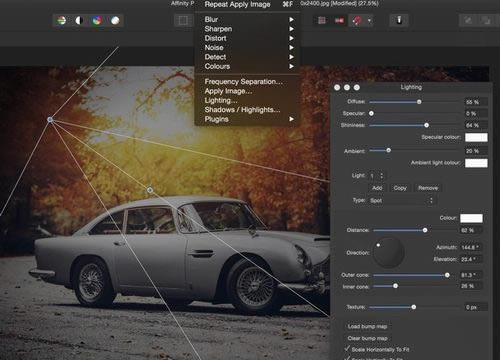The image size is (500, 360).
Task: Open the Detect submenu
Action: (247, 57)
